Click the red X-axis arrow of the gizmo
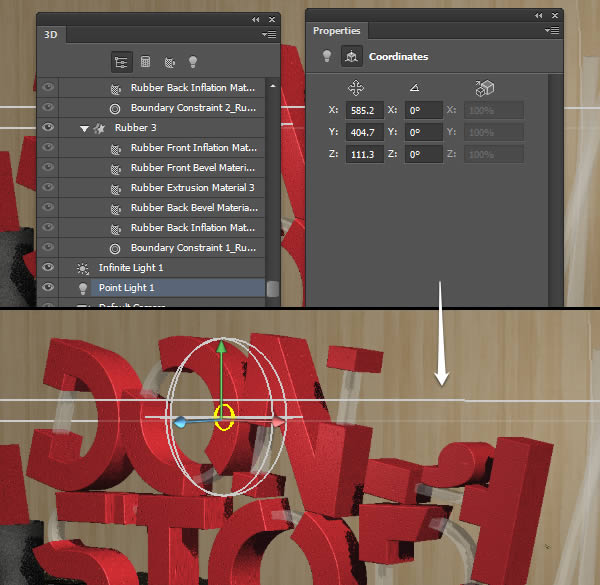This screenshot has height=585, width=600. click(x=279, y=422)
